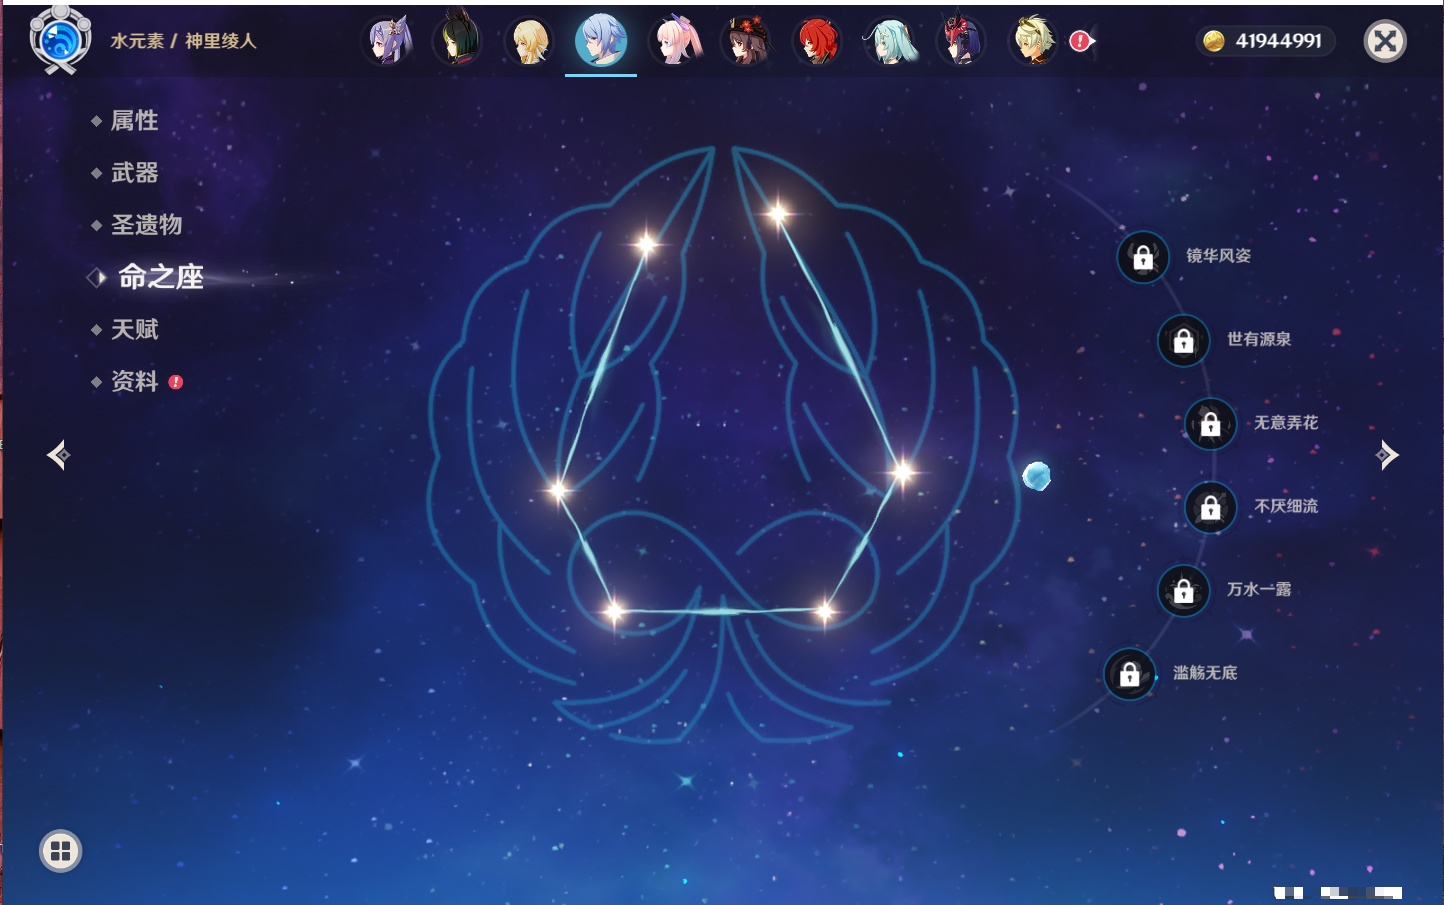Click the bottom-left star of the constellation

coord(614,610)
